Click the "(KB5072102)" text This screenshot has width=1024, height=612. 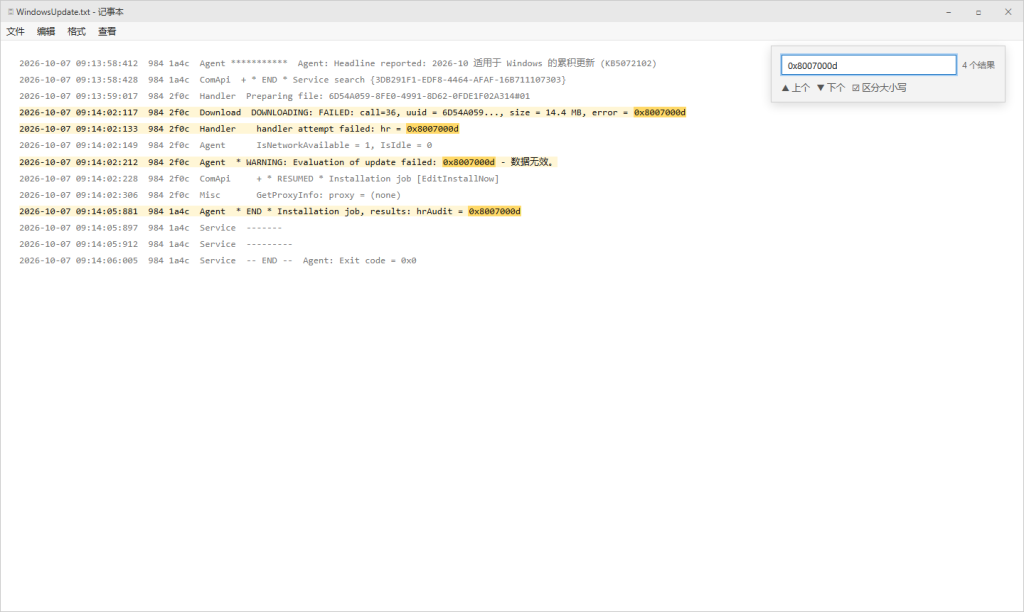[628, 63]
